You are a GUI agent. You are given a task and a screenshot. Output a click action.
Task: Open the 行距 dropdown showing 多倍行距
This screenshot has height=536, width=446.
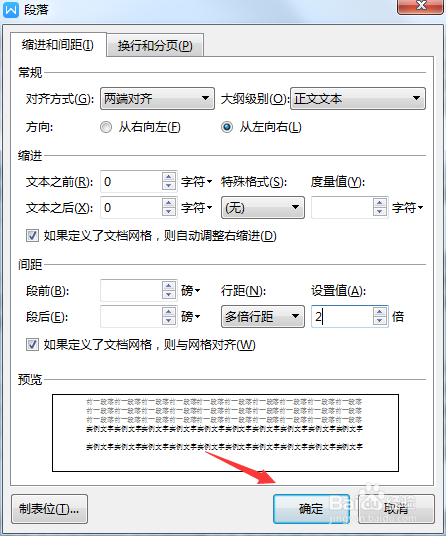[262, 317]
